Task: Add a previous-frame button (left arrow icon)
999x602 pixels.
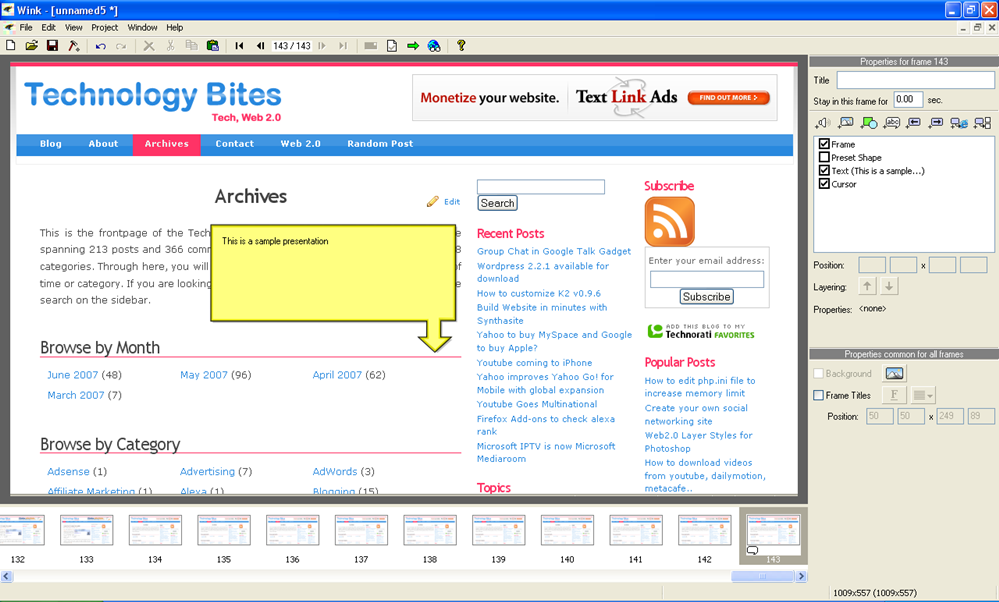Action: (x=914, y=122)
